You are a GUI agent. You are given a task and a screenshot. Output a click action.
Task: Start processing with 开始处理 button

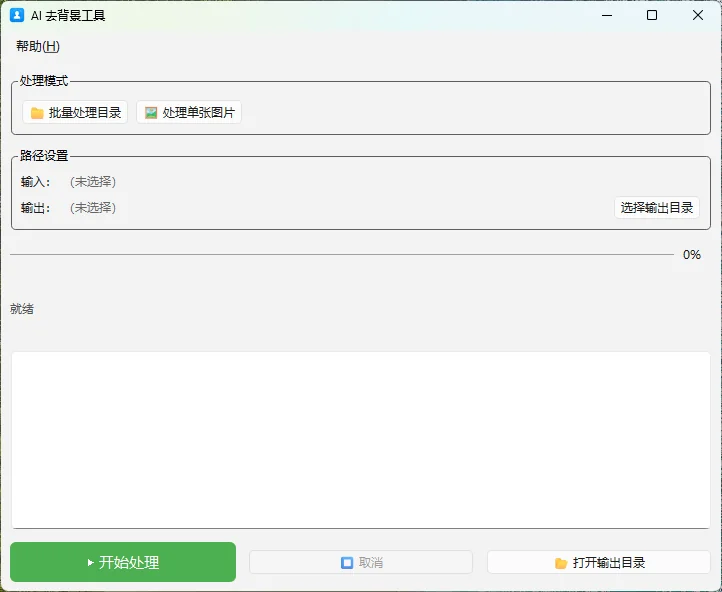coord(123,562)
